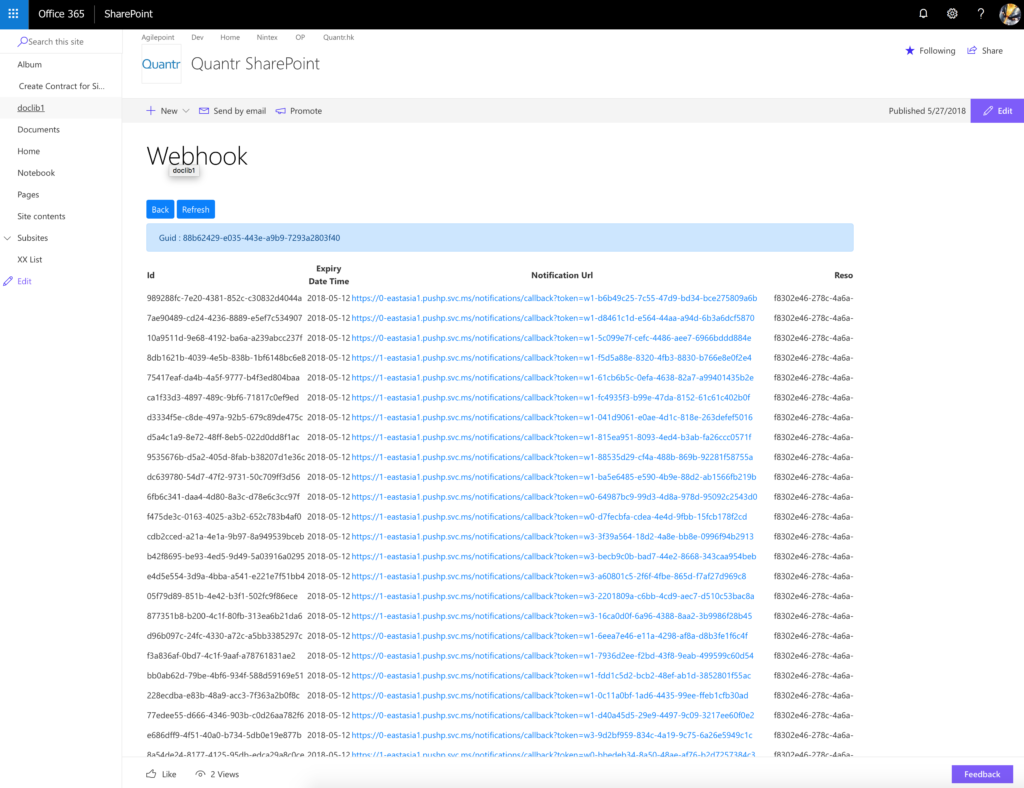This screenshot has width=1024, height=788.
Task: Click the Send by email command
Action: click(232, 111)
